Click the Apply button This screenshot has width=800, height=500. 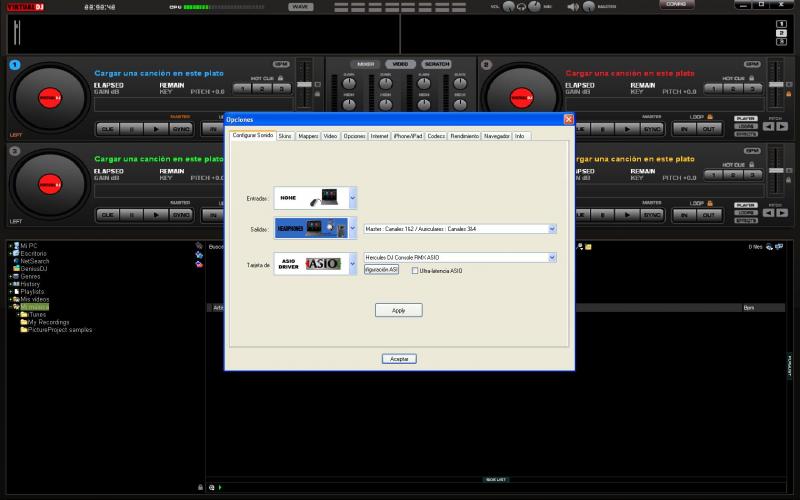[x=398, y=310]
